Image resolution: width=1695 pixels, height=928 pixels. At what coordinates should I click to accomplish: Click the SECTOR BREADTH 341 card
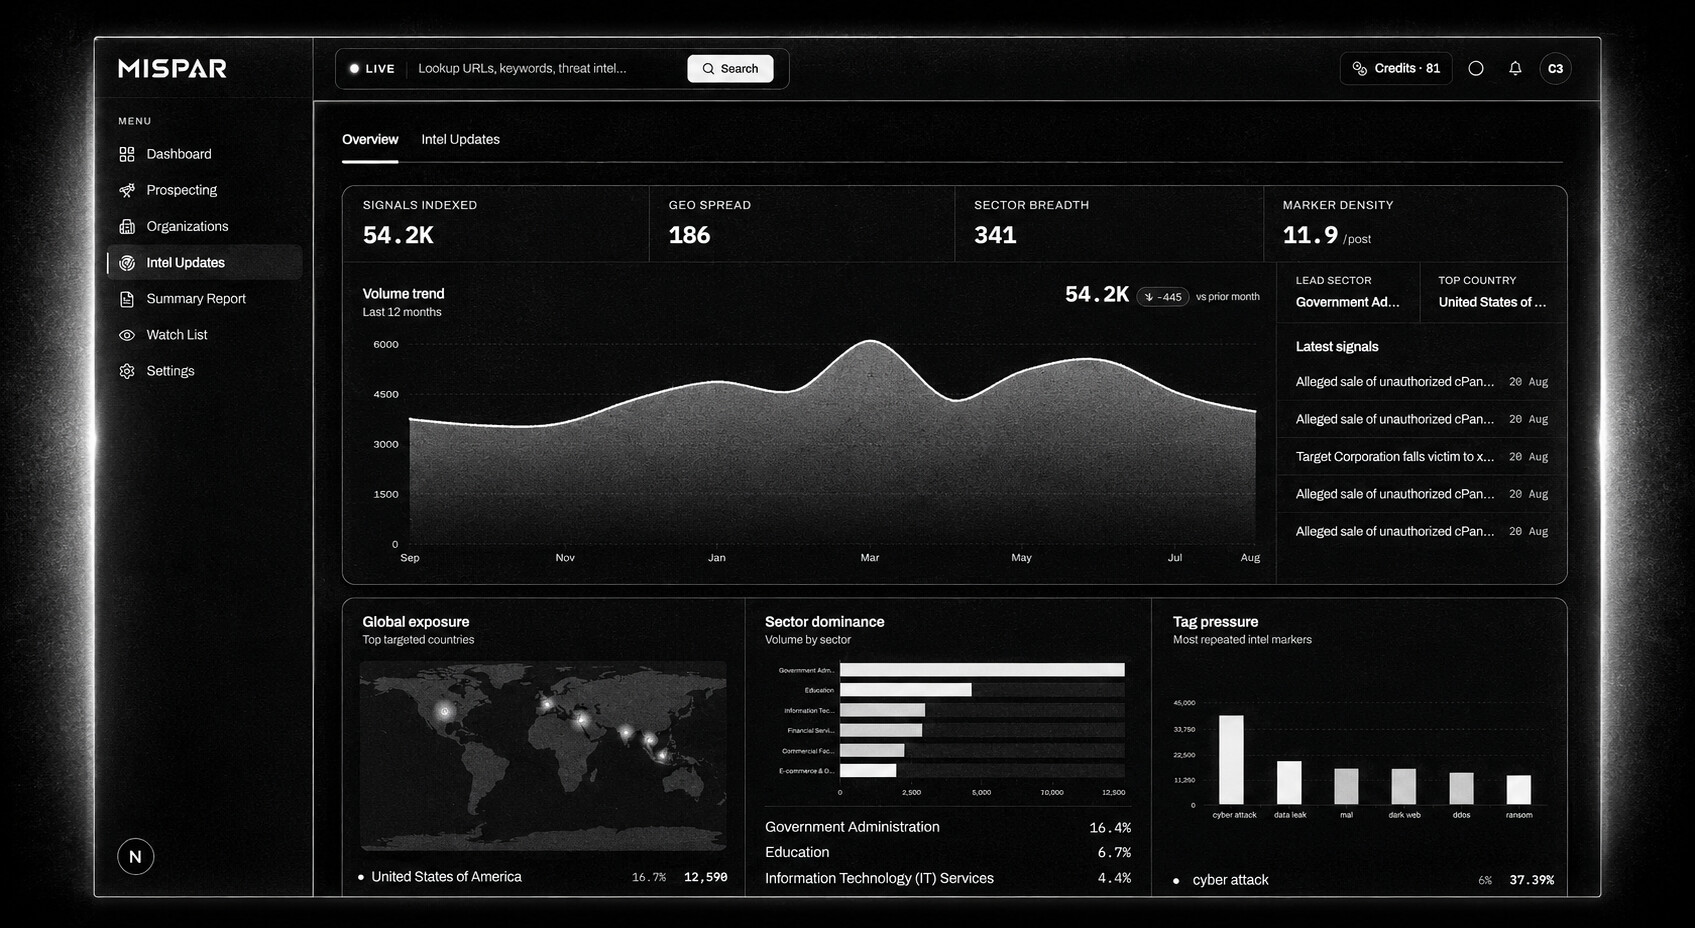coord(1109,224)
